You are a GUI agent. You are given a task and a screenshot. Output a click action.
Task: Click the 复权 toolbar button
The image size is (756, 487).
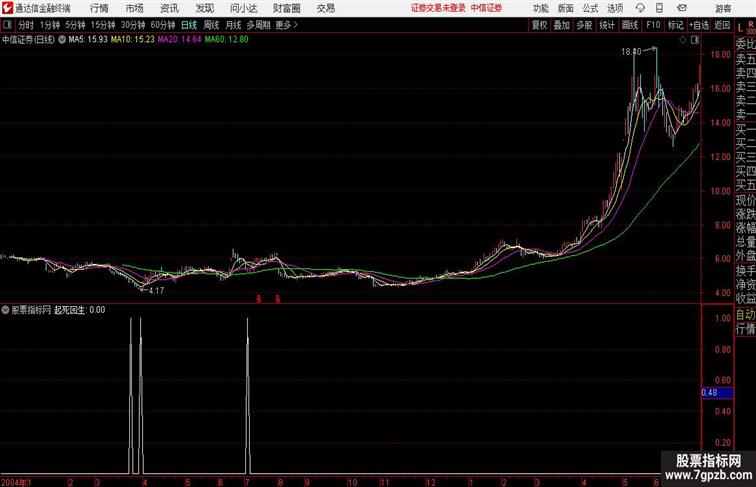[x=539, y=25]
